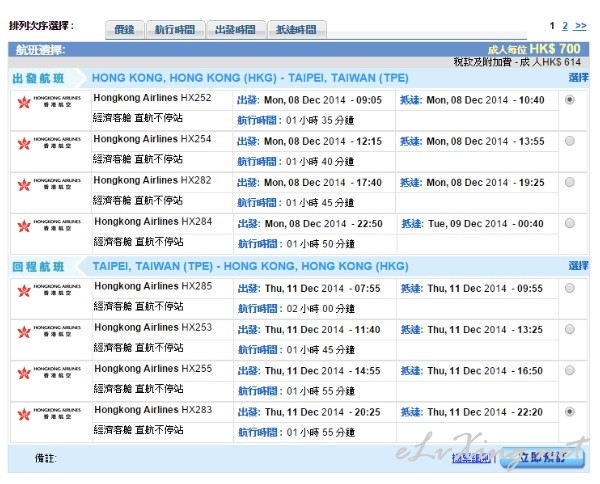Click Hong Kong Airlines logo in HX252 row

point(49,102)
